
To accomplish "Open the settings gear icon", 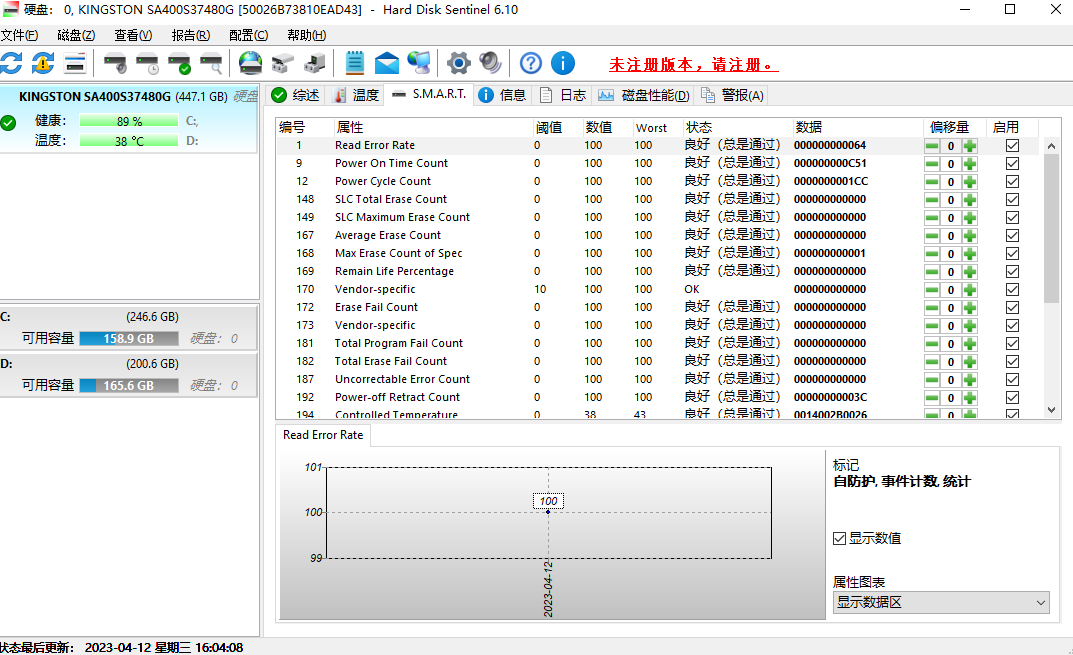I will click(458, 62).
